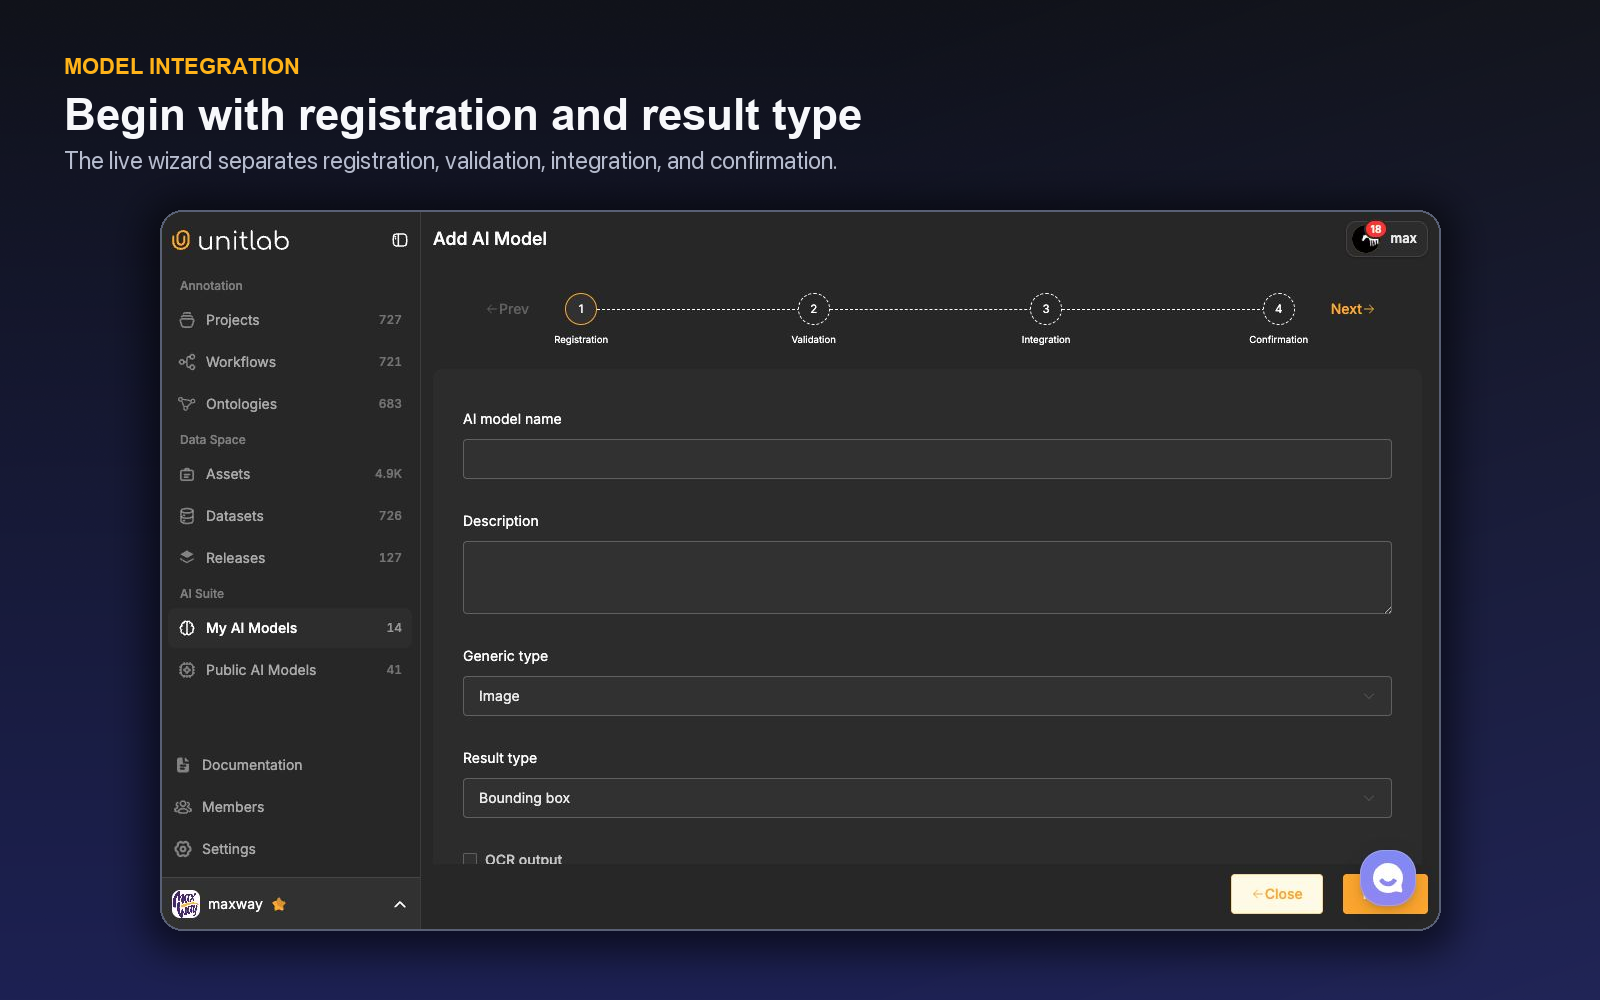Click the Documentation file icon
This screenshot has height=1000, width=1600.
click(x=183, y=765)
